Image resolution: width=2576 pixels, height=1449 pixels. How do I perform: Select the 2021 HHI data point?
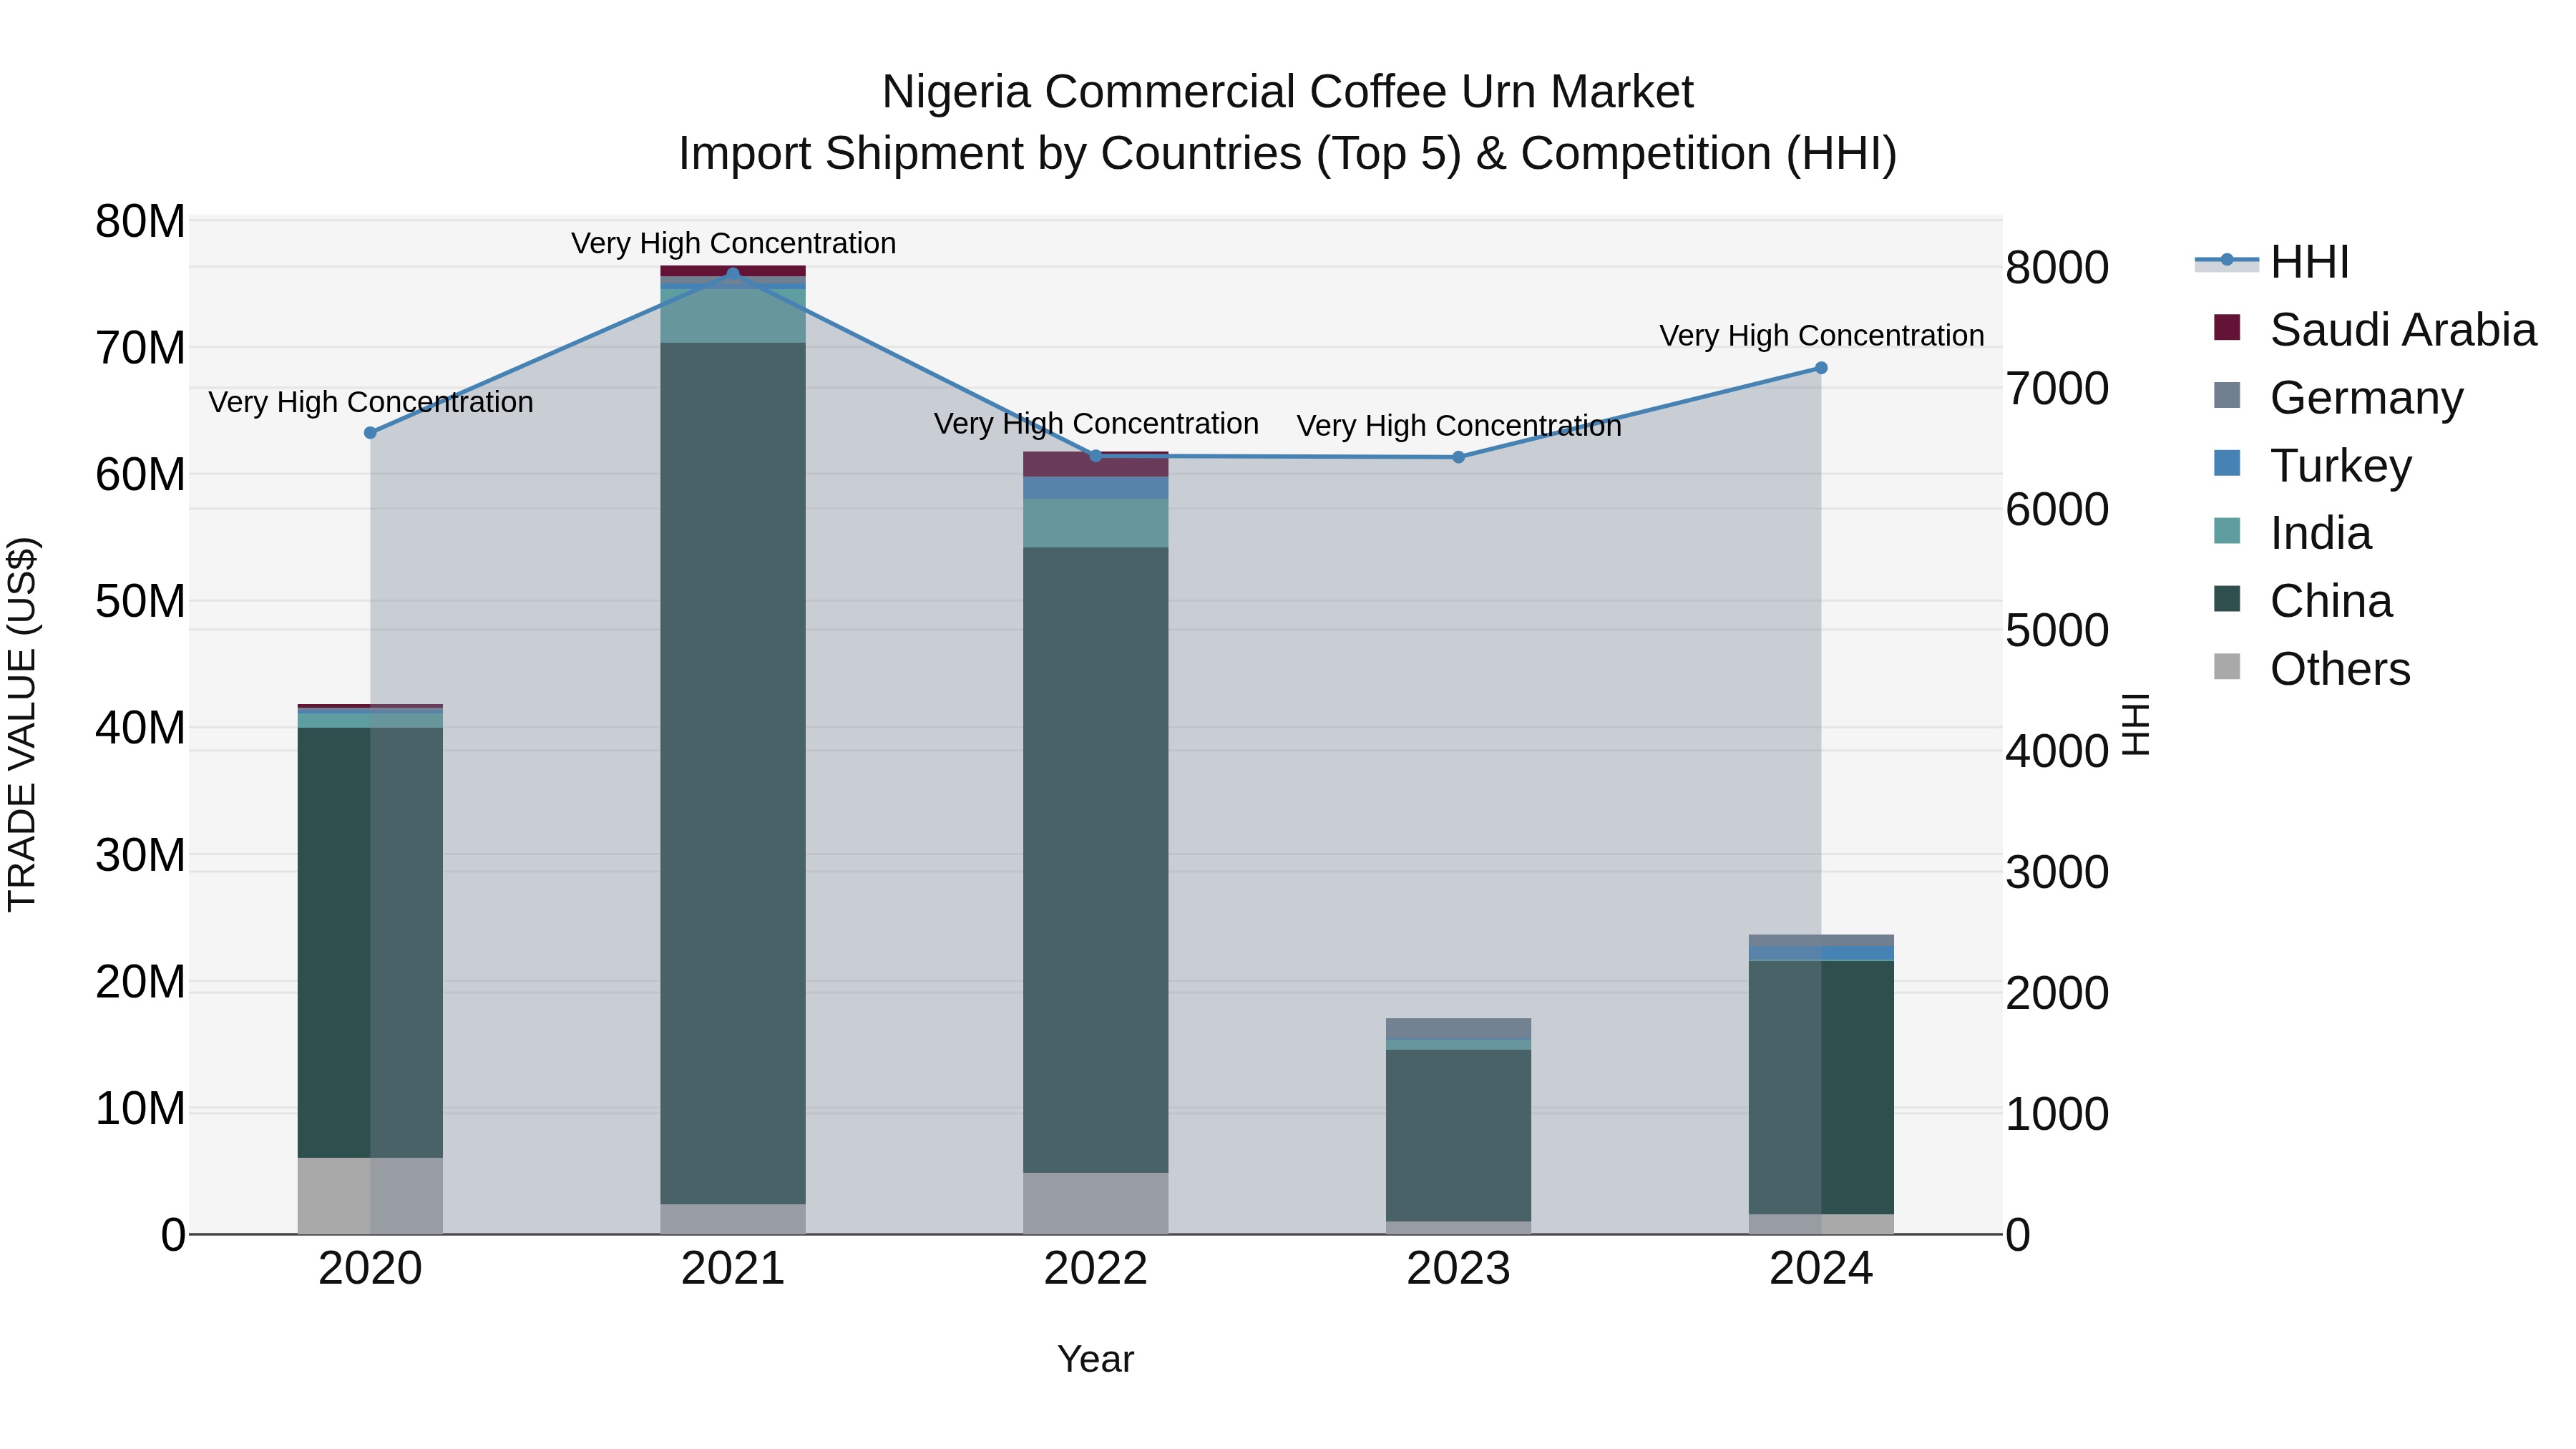(733, 274)
